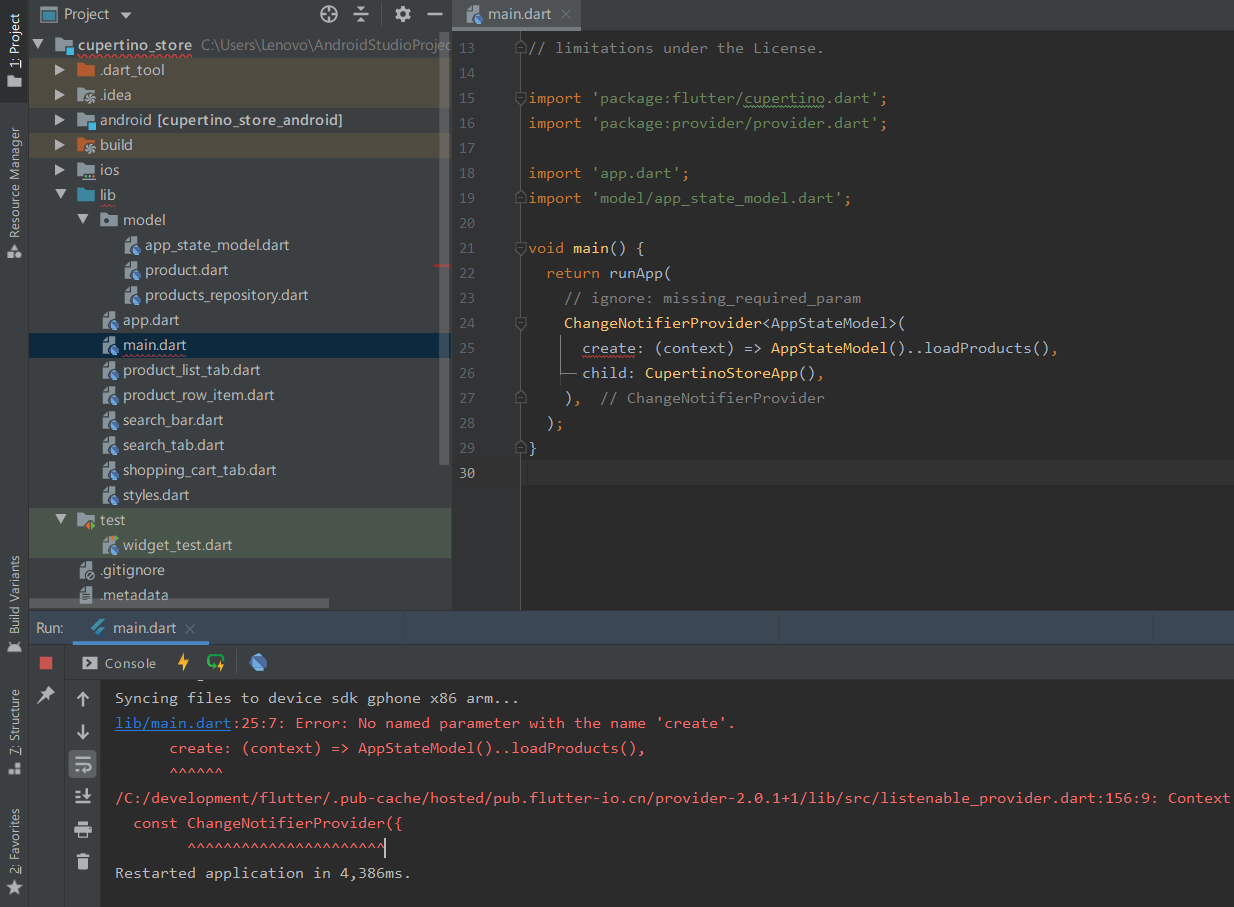Expand the build folder
Viewport: 1234px width, 907px height.
[x=60, y=145]
